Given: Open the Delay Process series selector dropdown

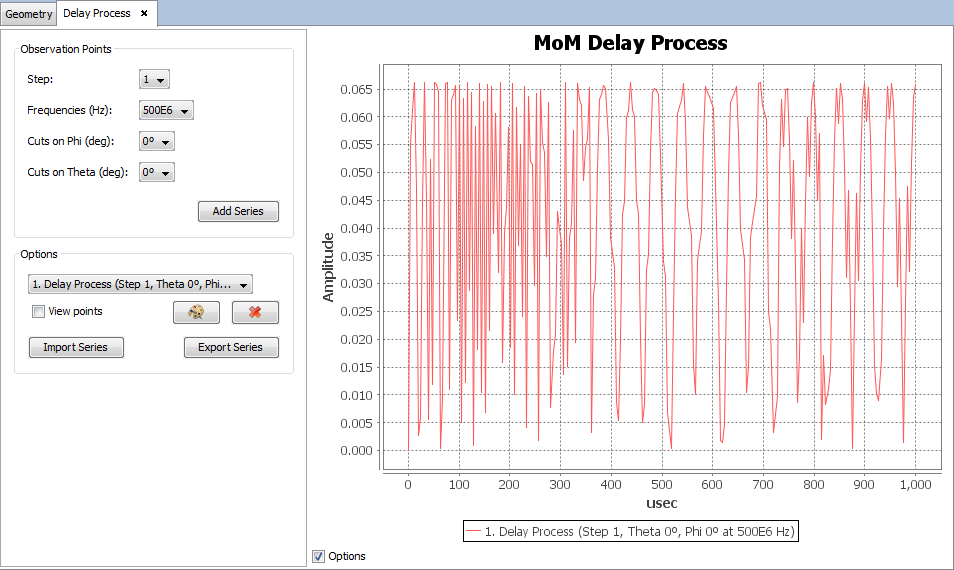Looking at the screenshot, I should 141,285.
